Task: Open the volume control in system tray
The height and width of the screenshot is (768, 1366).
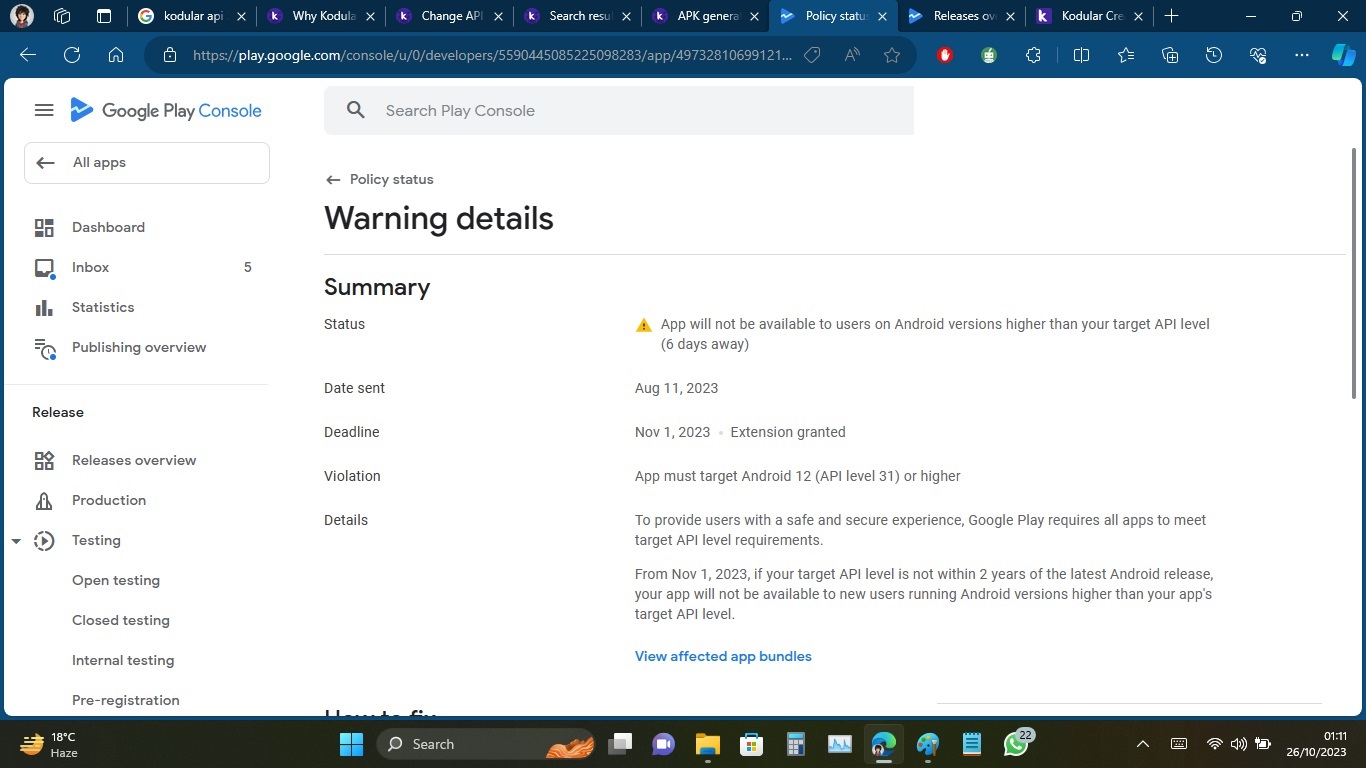Action: 1239,744
